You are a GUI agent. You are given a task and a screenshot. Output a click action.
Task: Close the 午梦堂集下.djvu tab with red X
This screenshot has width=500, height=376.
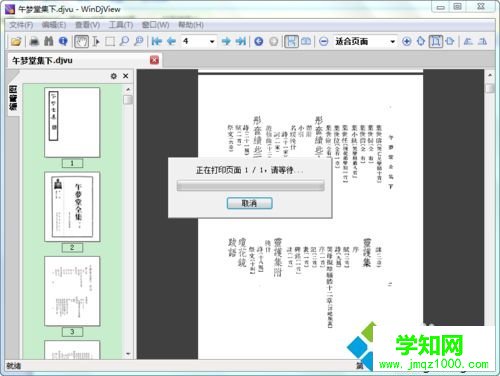(154, 60)
